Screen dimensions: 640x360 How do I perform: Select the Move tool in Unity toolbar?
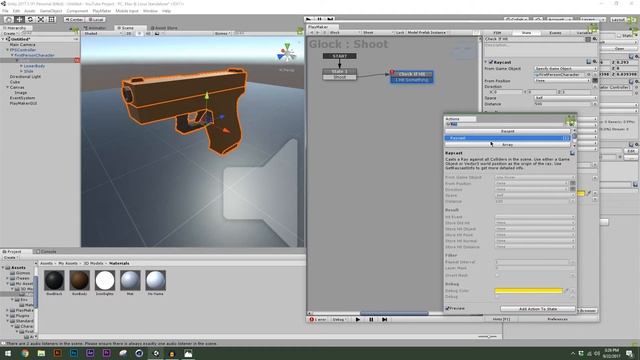[x=19, y=19]
